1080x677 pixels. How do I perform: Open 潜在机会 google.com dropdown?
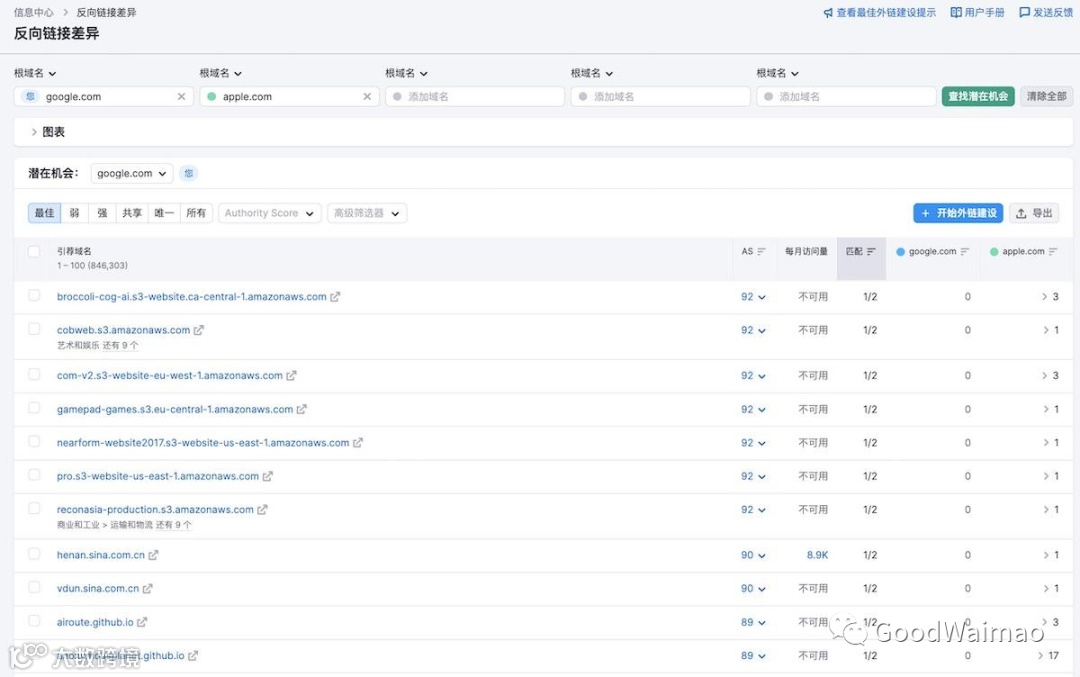click(x=132, y=174)
